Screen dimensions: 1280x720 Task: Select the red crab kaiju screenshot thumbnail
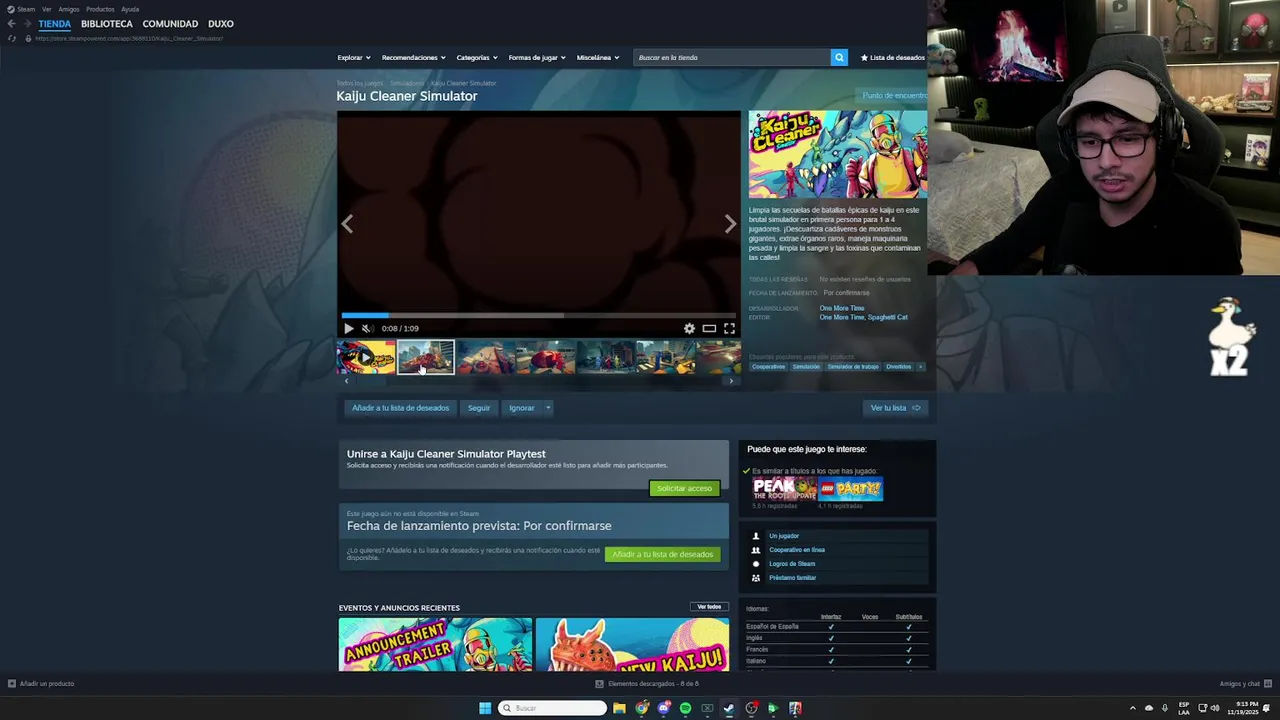[546, 357]
